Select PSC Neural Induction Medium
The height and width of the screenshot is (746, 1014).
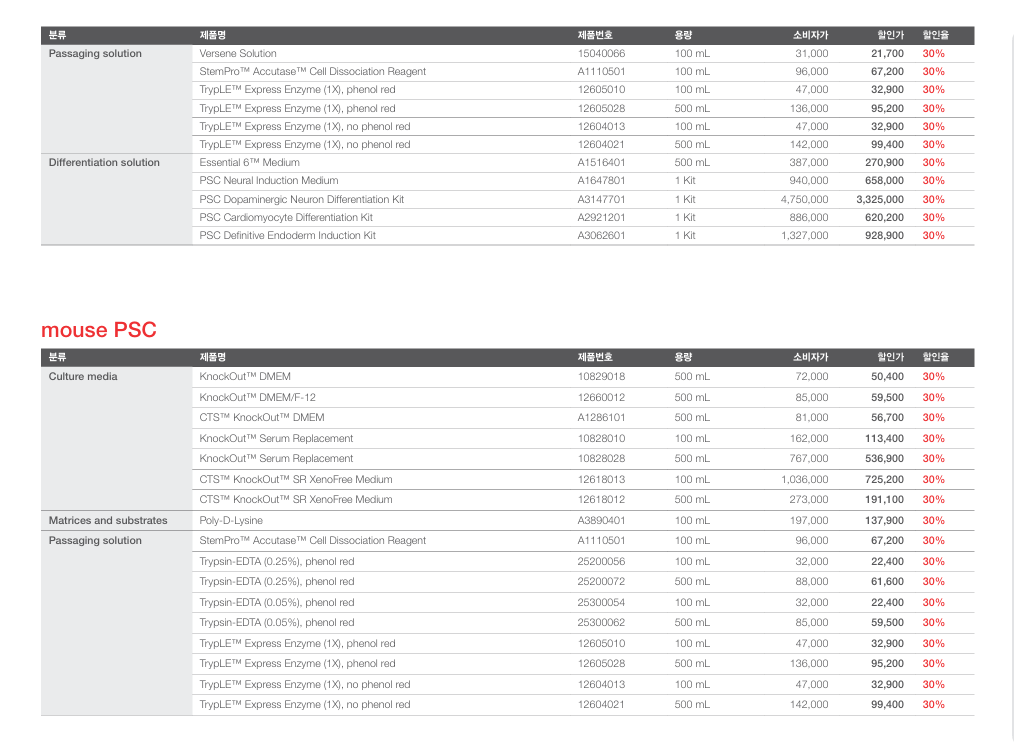click(268, 181)
